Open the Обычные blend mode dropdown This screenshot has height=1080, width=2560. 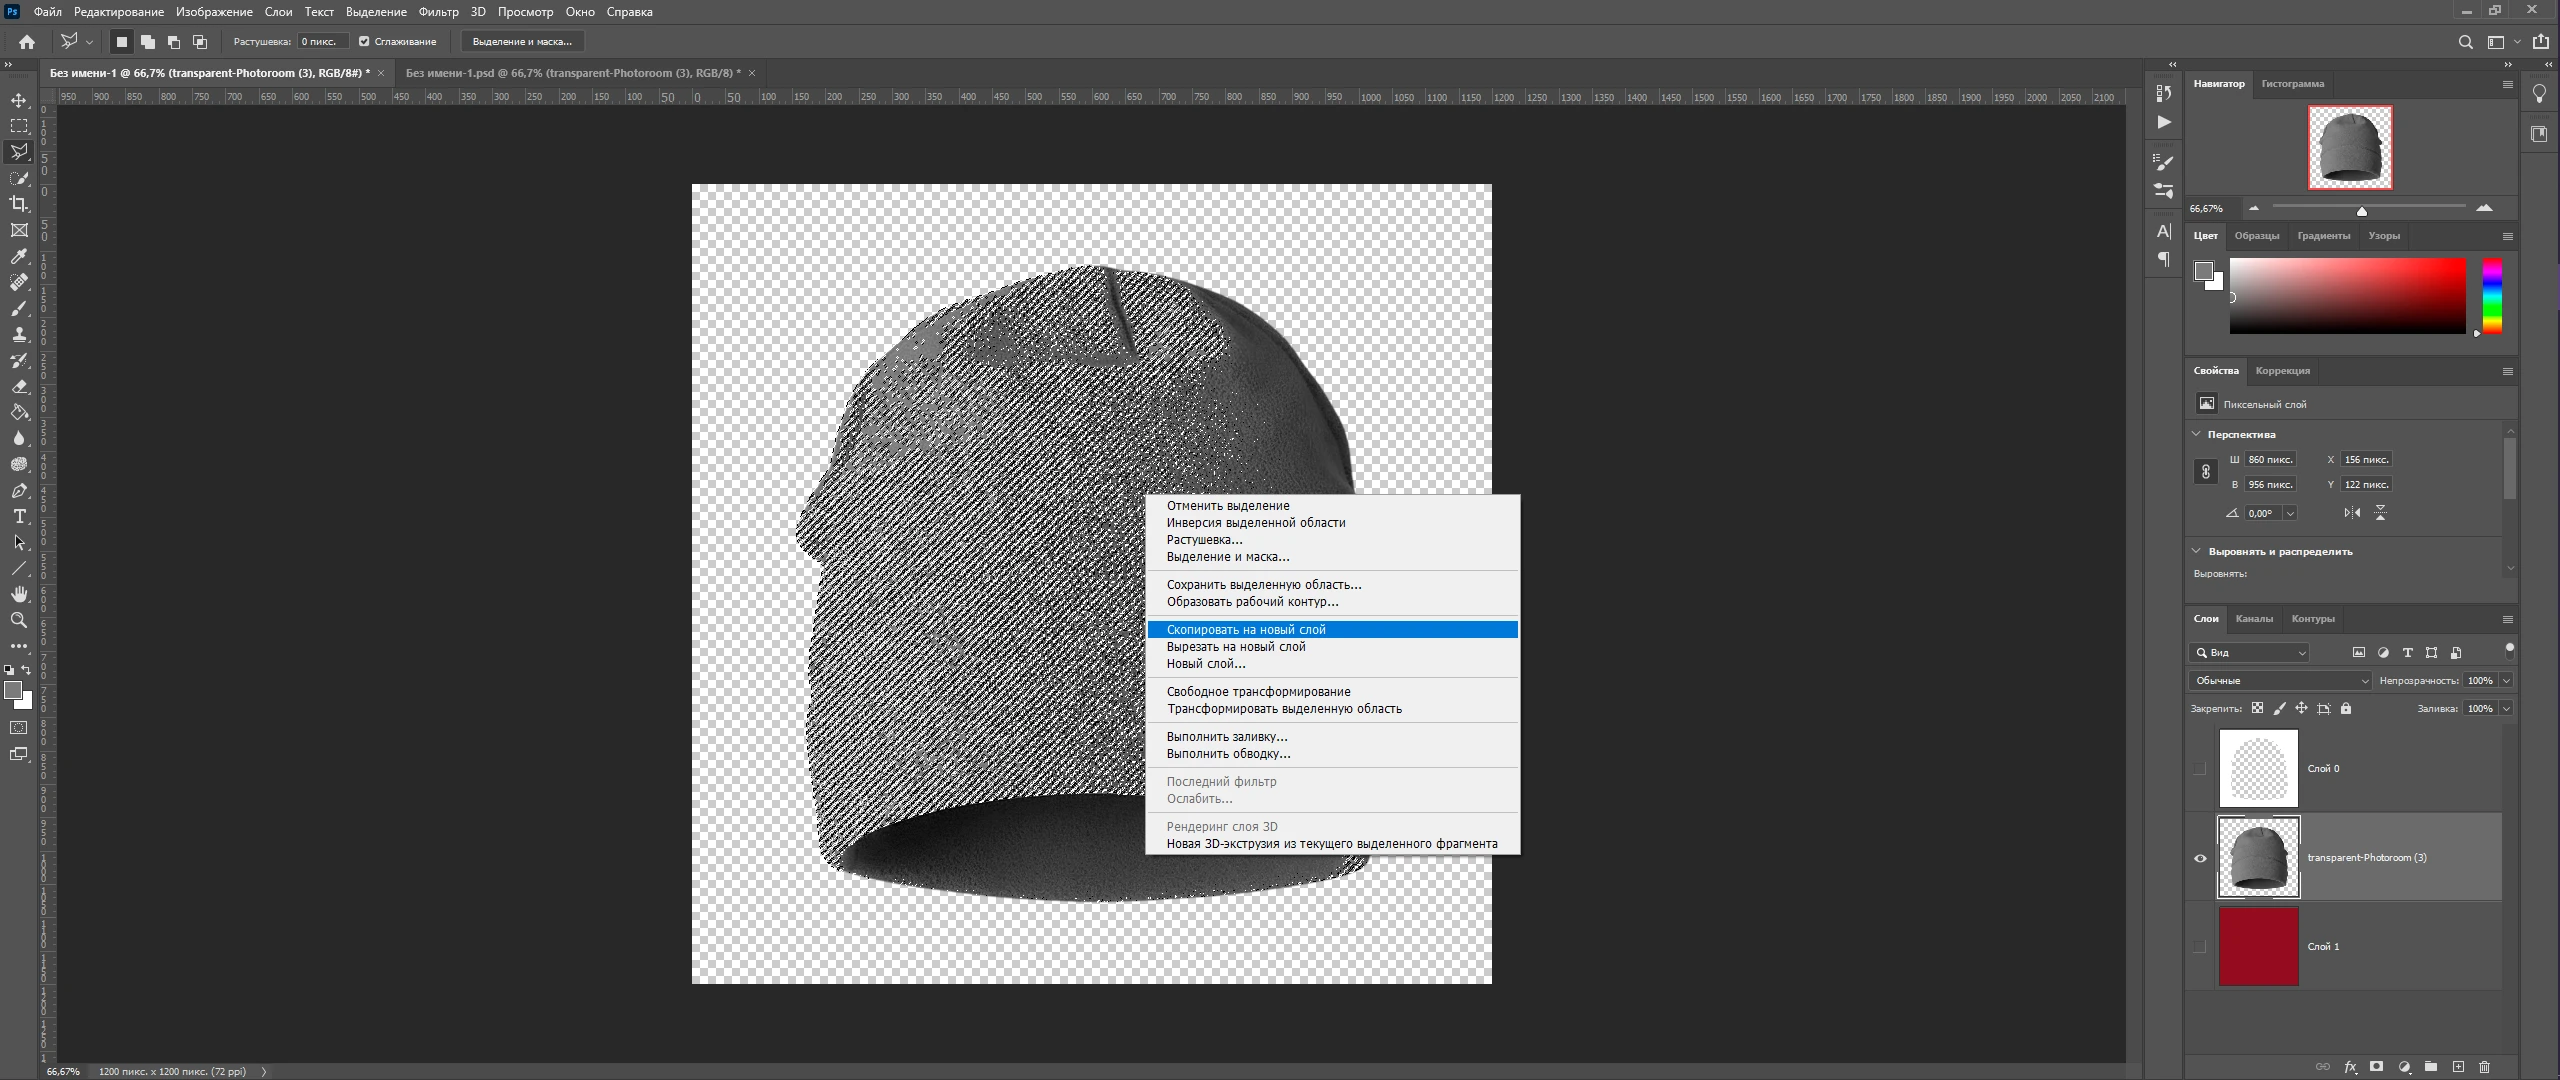[x=2279, y=681]
